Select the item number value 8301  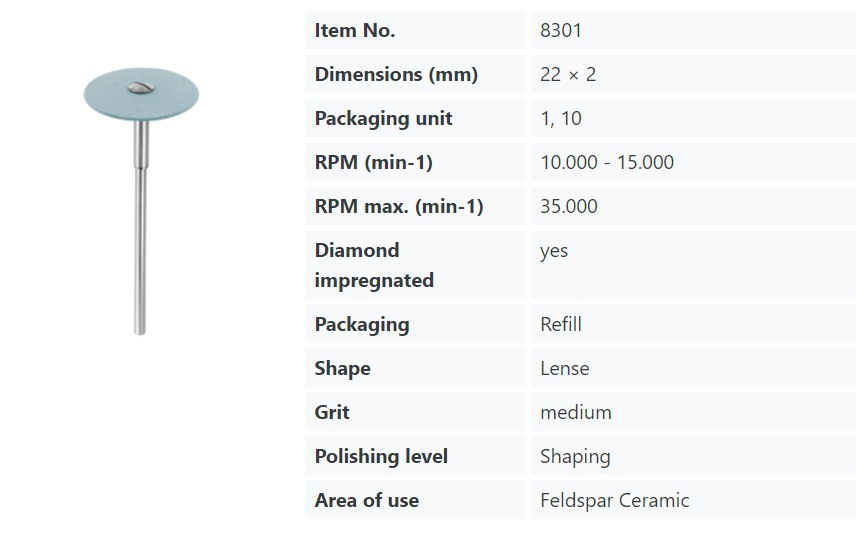click(x=561, y=31)
